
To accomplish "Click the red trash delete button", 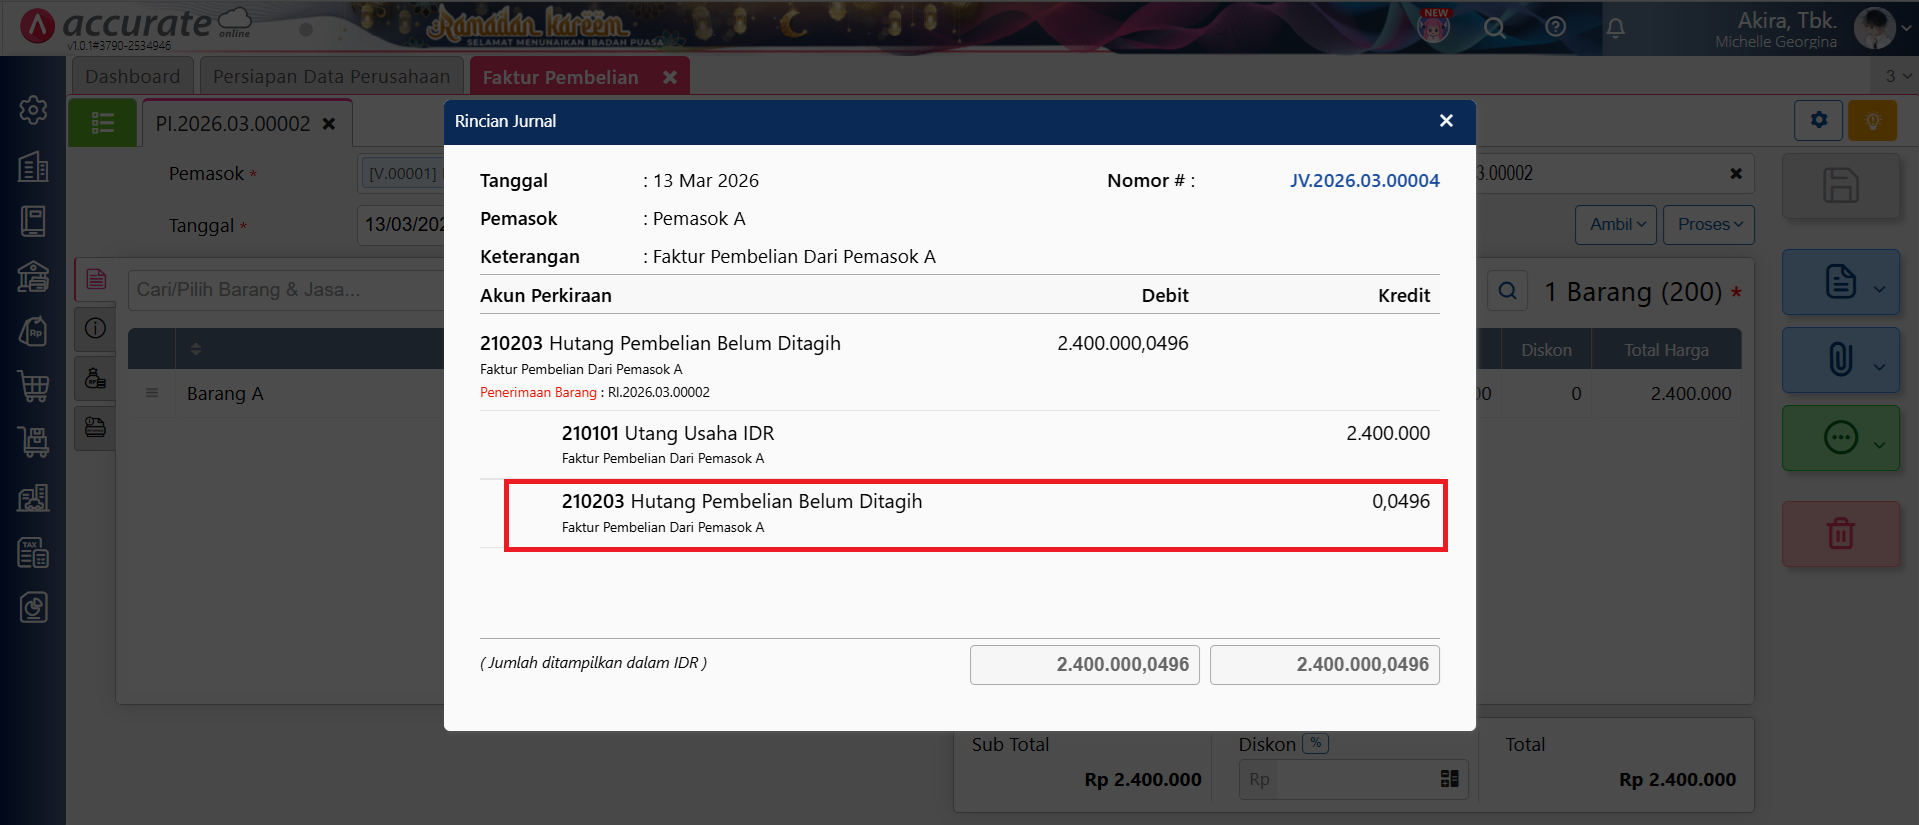I will click(1840, 533).
